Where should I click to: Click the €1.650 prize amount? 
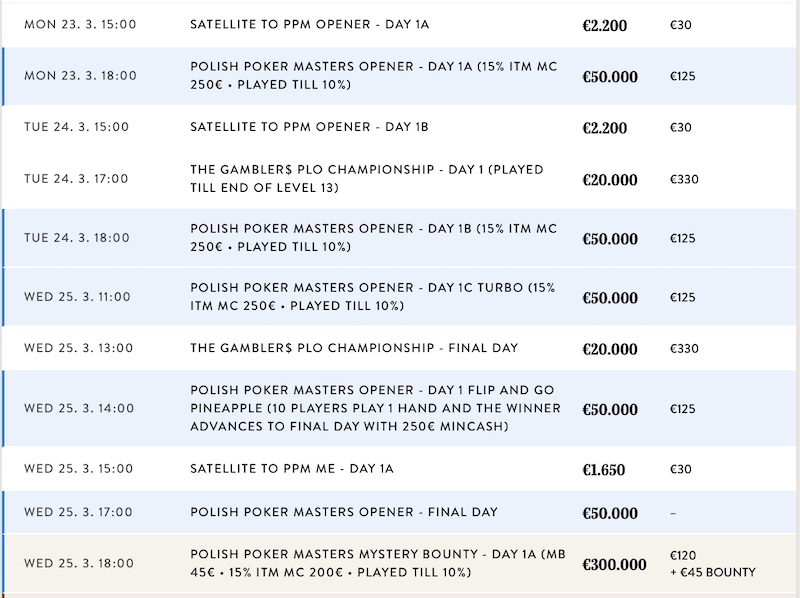[605, 469]
